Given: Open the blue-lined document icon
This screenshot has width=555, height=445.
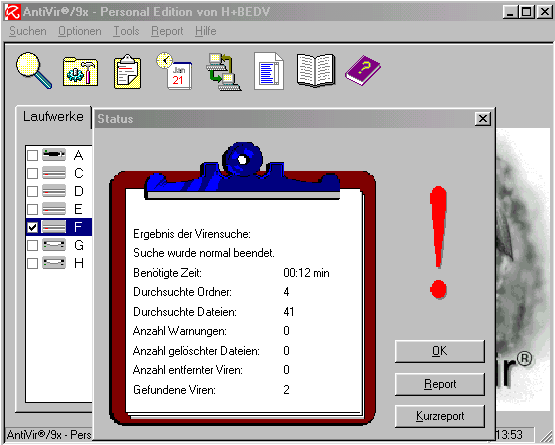Looking at the screenshot, I should [269, 71].
